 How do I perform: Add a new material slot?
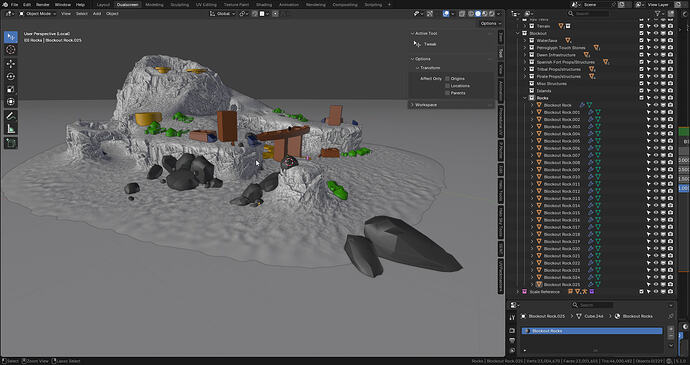pyautogui.click(x=670, y=329)
